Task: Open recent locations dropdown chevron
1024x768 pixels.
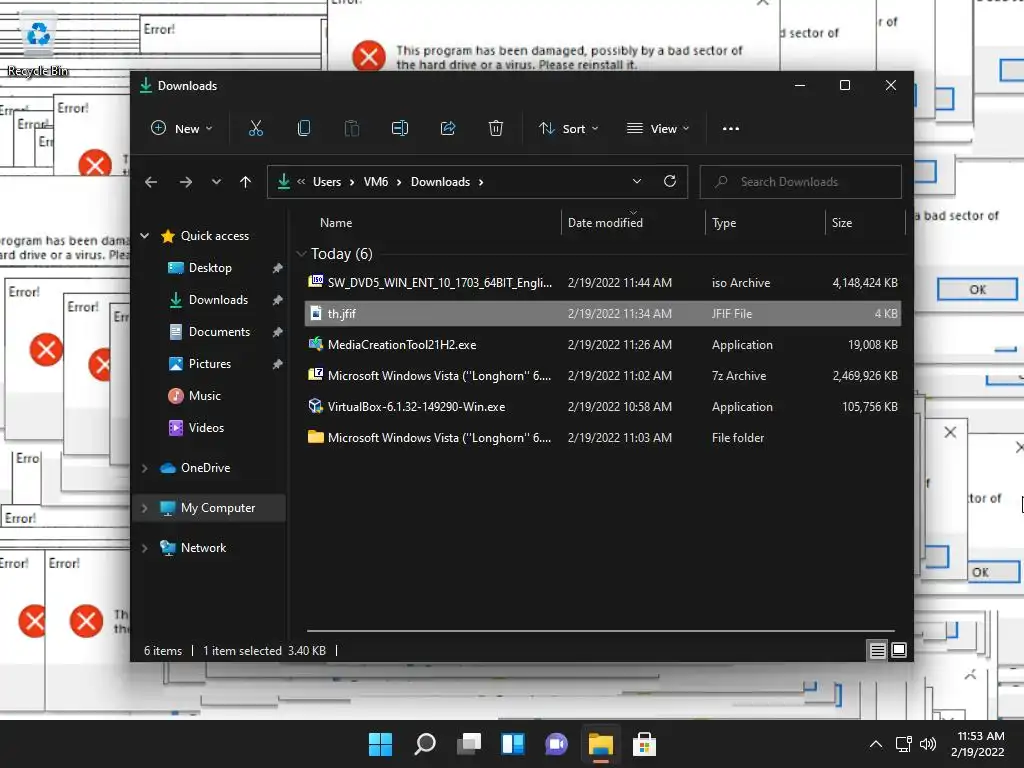Action: [x=216, y=182]
